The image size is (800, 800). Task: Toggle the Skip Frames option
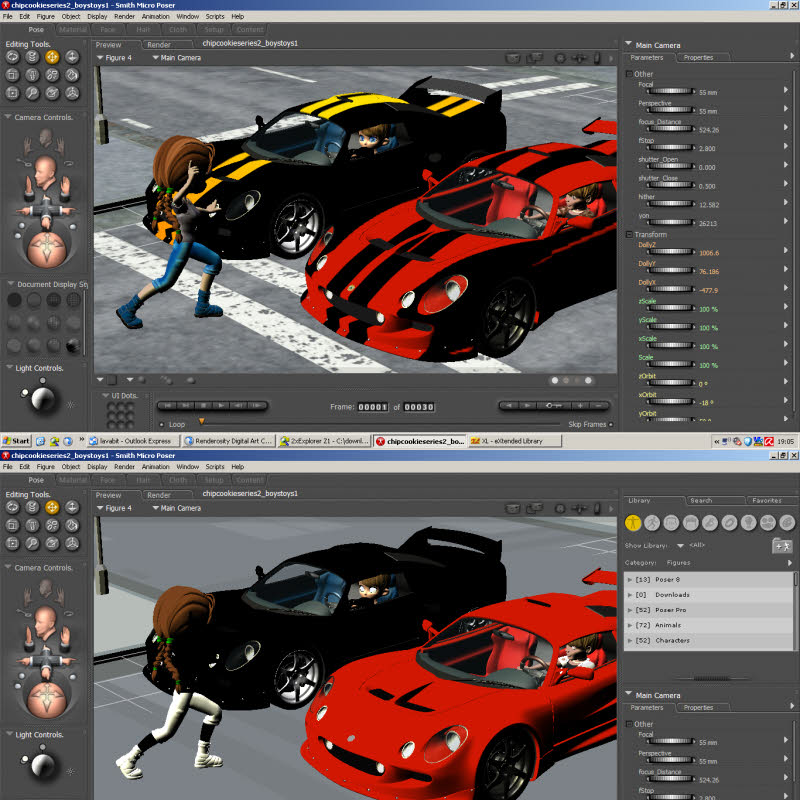pos(612,424)
